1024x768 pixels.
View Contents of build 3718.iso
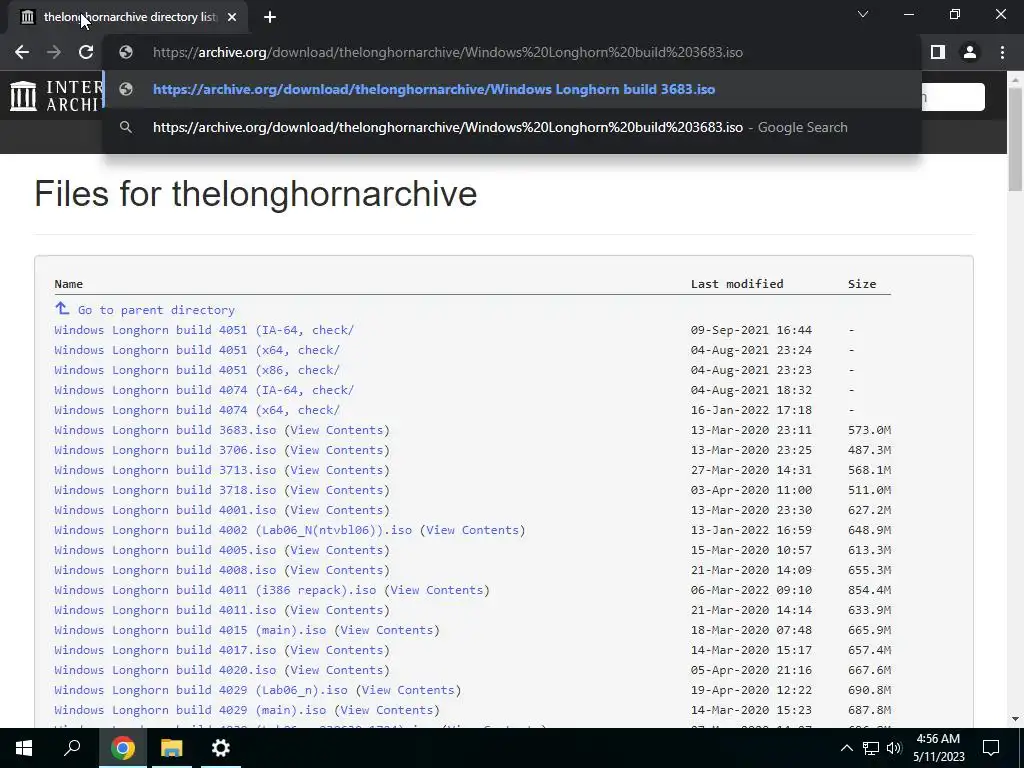pos(336,490)
